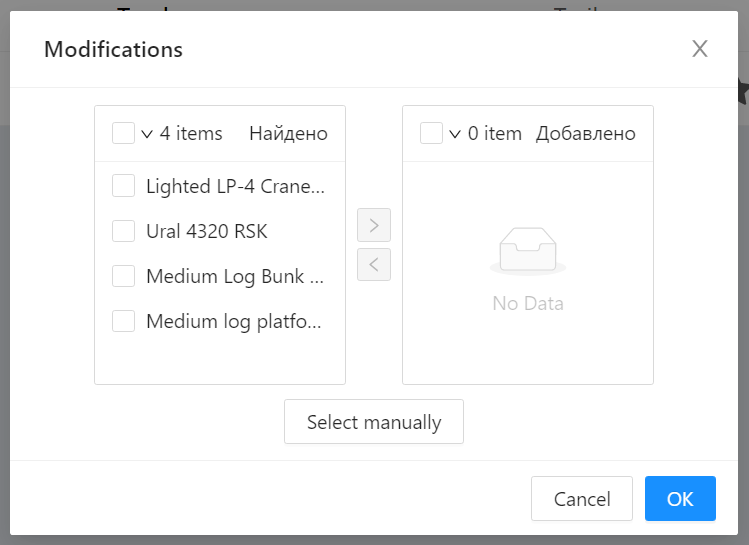Close the Modifications dialog with the X icon
Viewport: 749px width, 545px height.
(x=700, y=49)
